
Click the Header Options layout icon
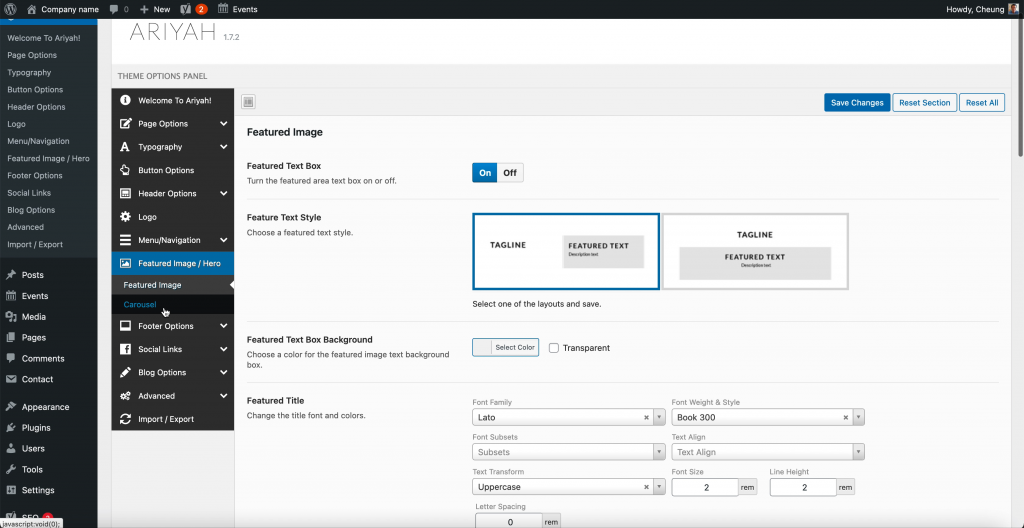pyautogui.click(x=125, y=193)
